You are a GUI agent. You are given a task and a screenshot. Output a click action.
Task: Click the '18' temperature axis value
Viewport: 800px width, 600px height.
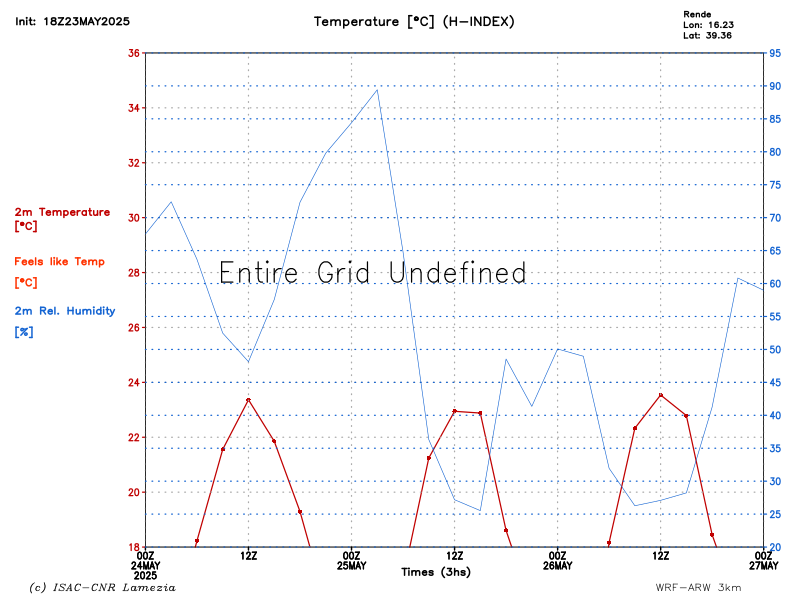coord(134,547)
